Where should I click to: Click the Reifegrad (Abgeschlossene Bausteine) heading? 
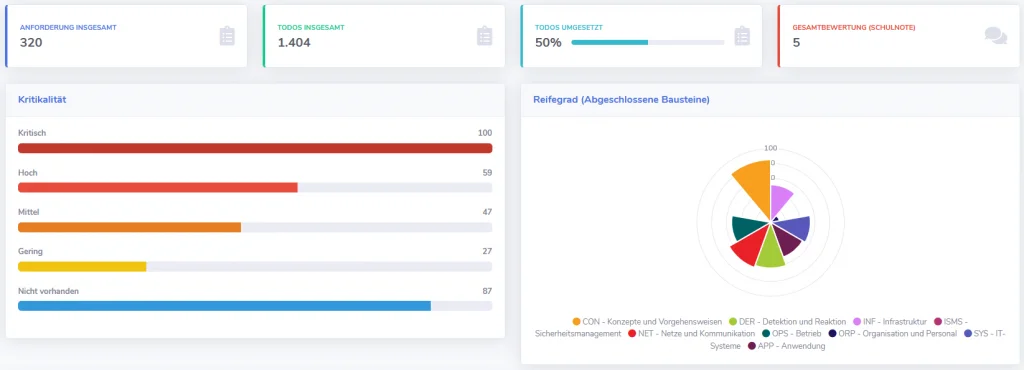(x=622, y=100)
